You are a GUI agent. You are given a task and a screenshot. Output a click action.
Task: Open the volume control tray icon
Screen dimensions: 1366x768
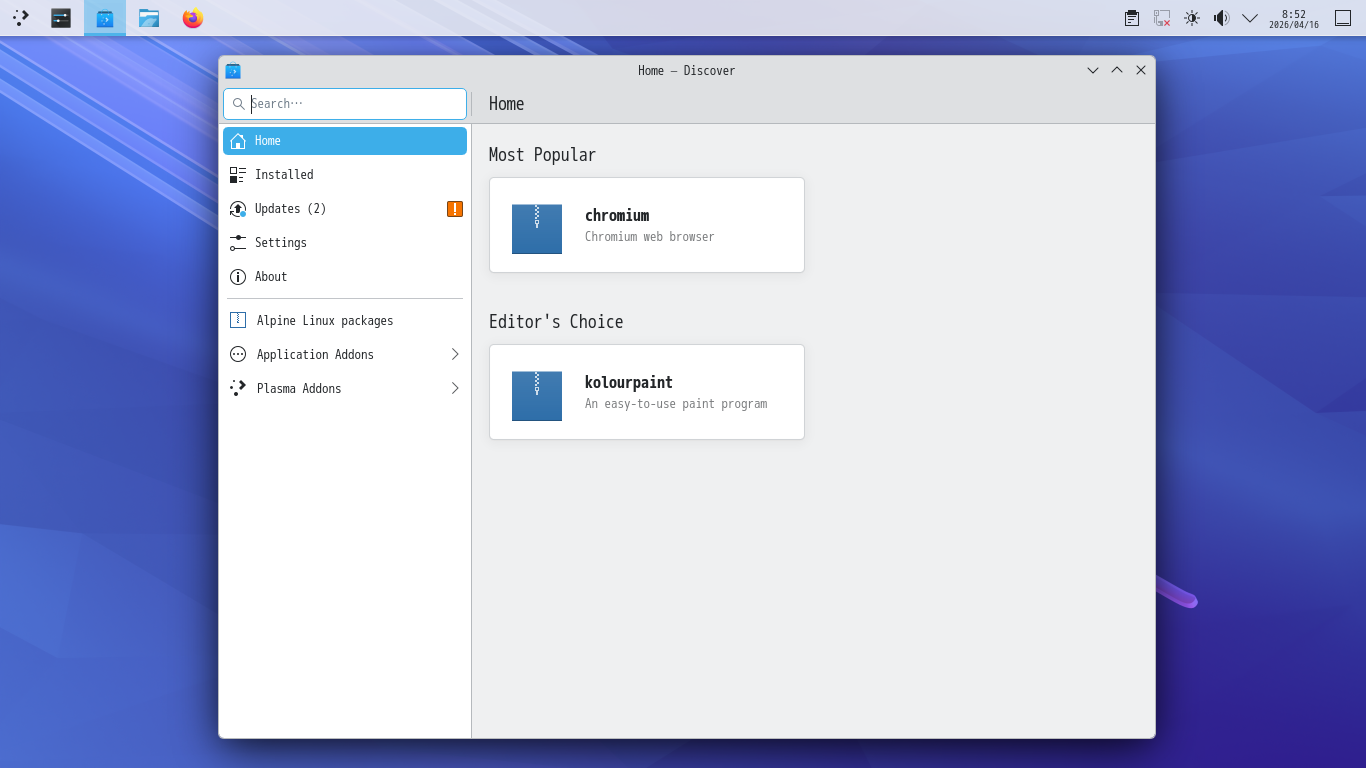1221,18
